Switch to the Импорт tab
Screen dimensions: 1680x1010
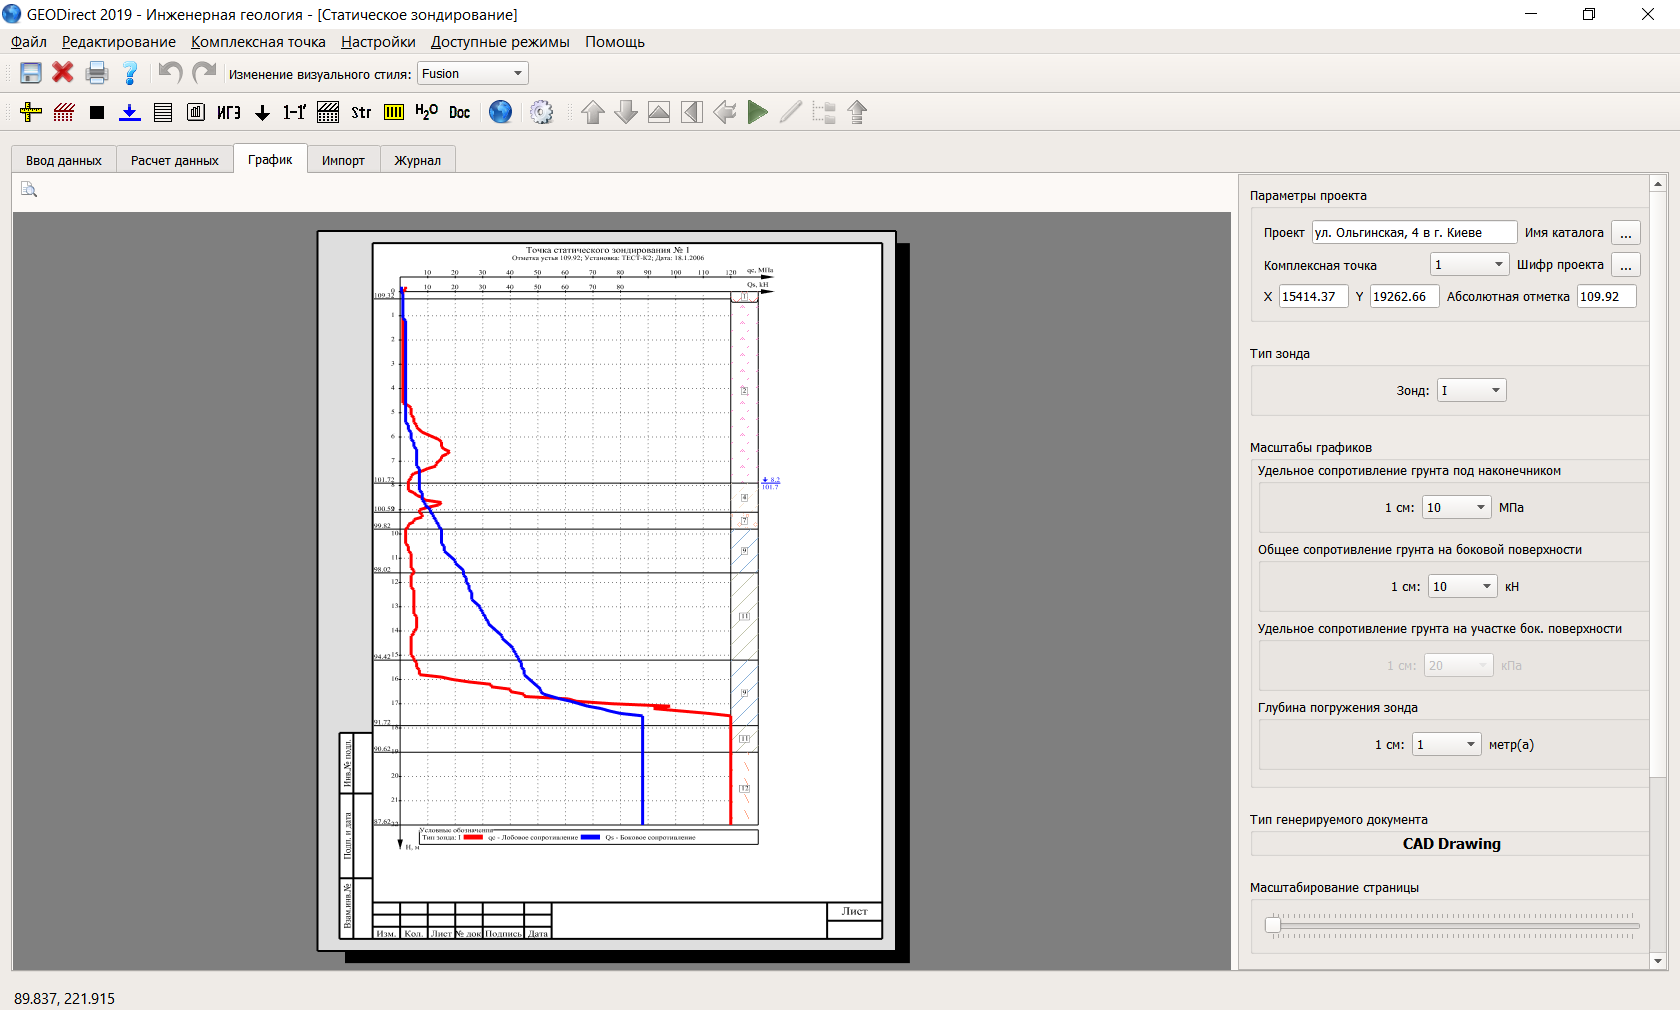click(x=343, y=160)
